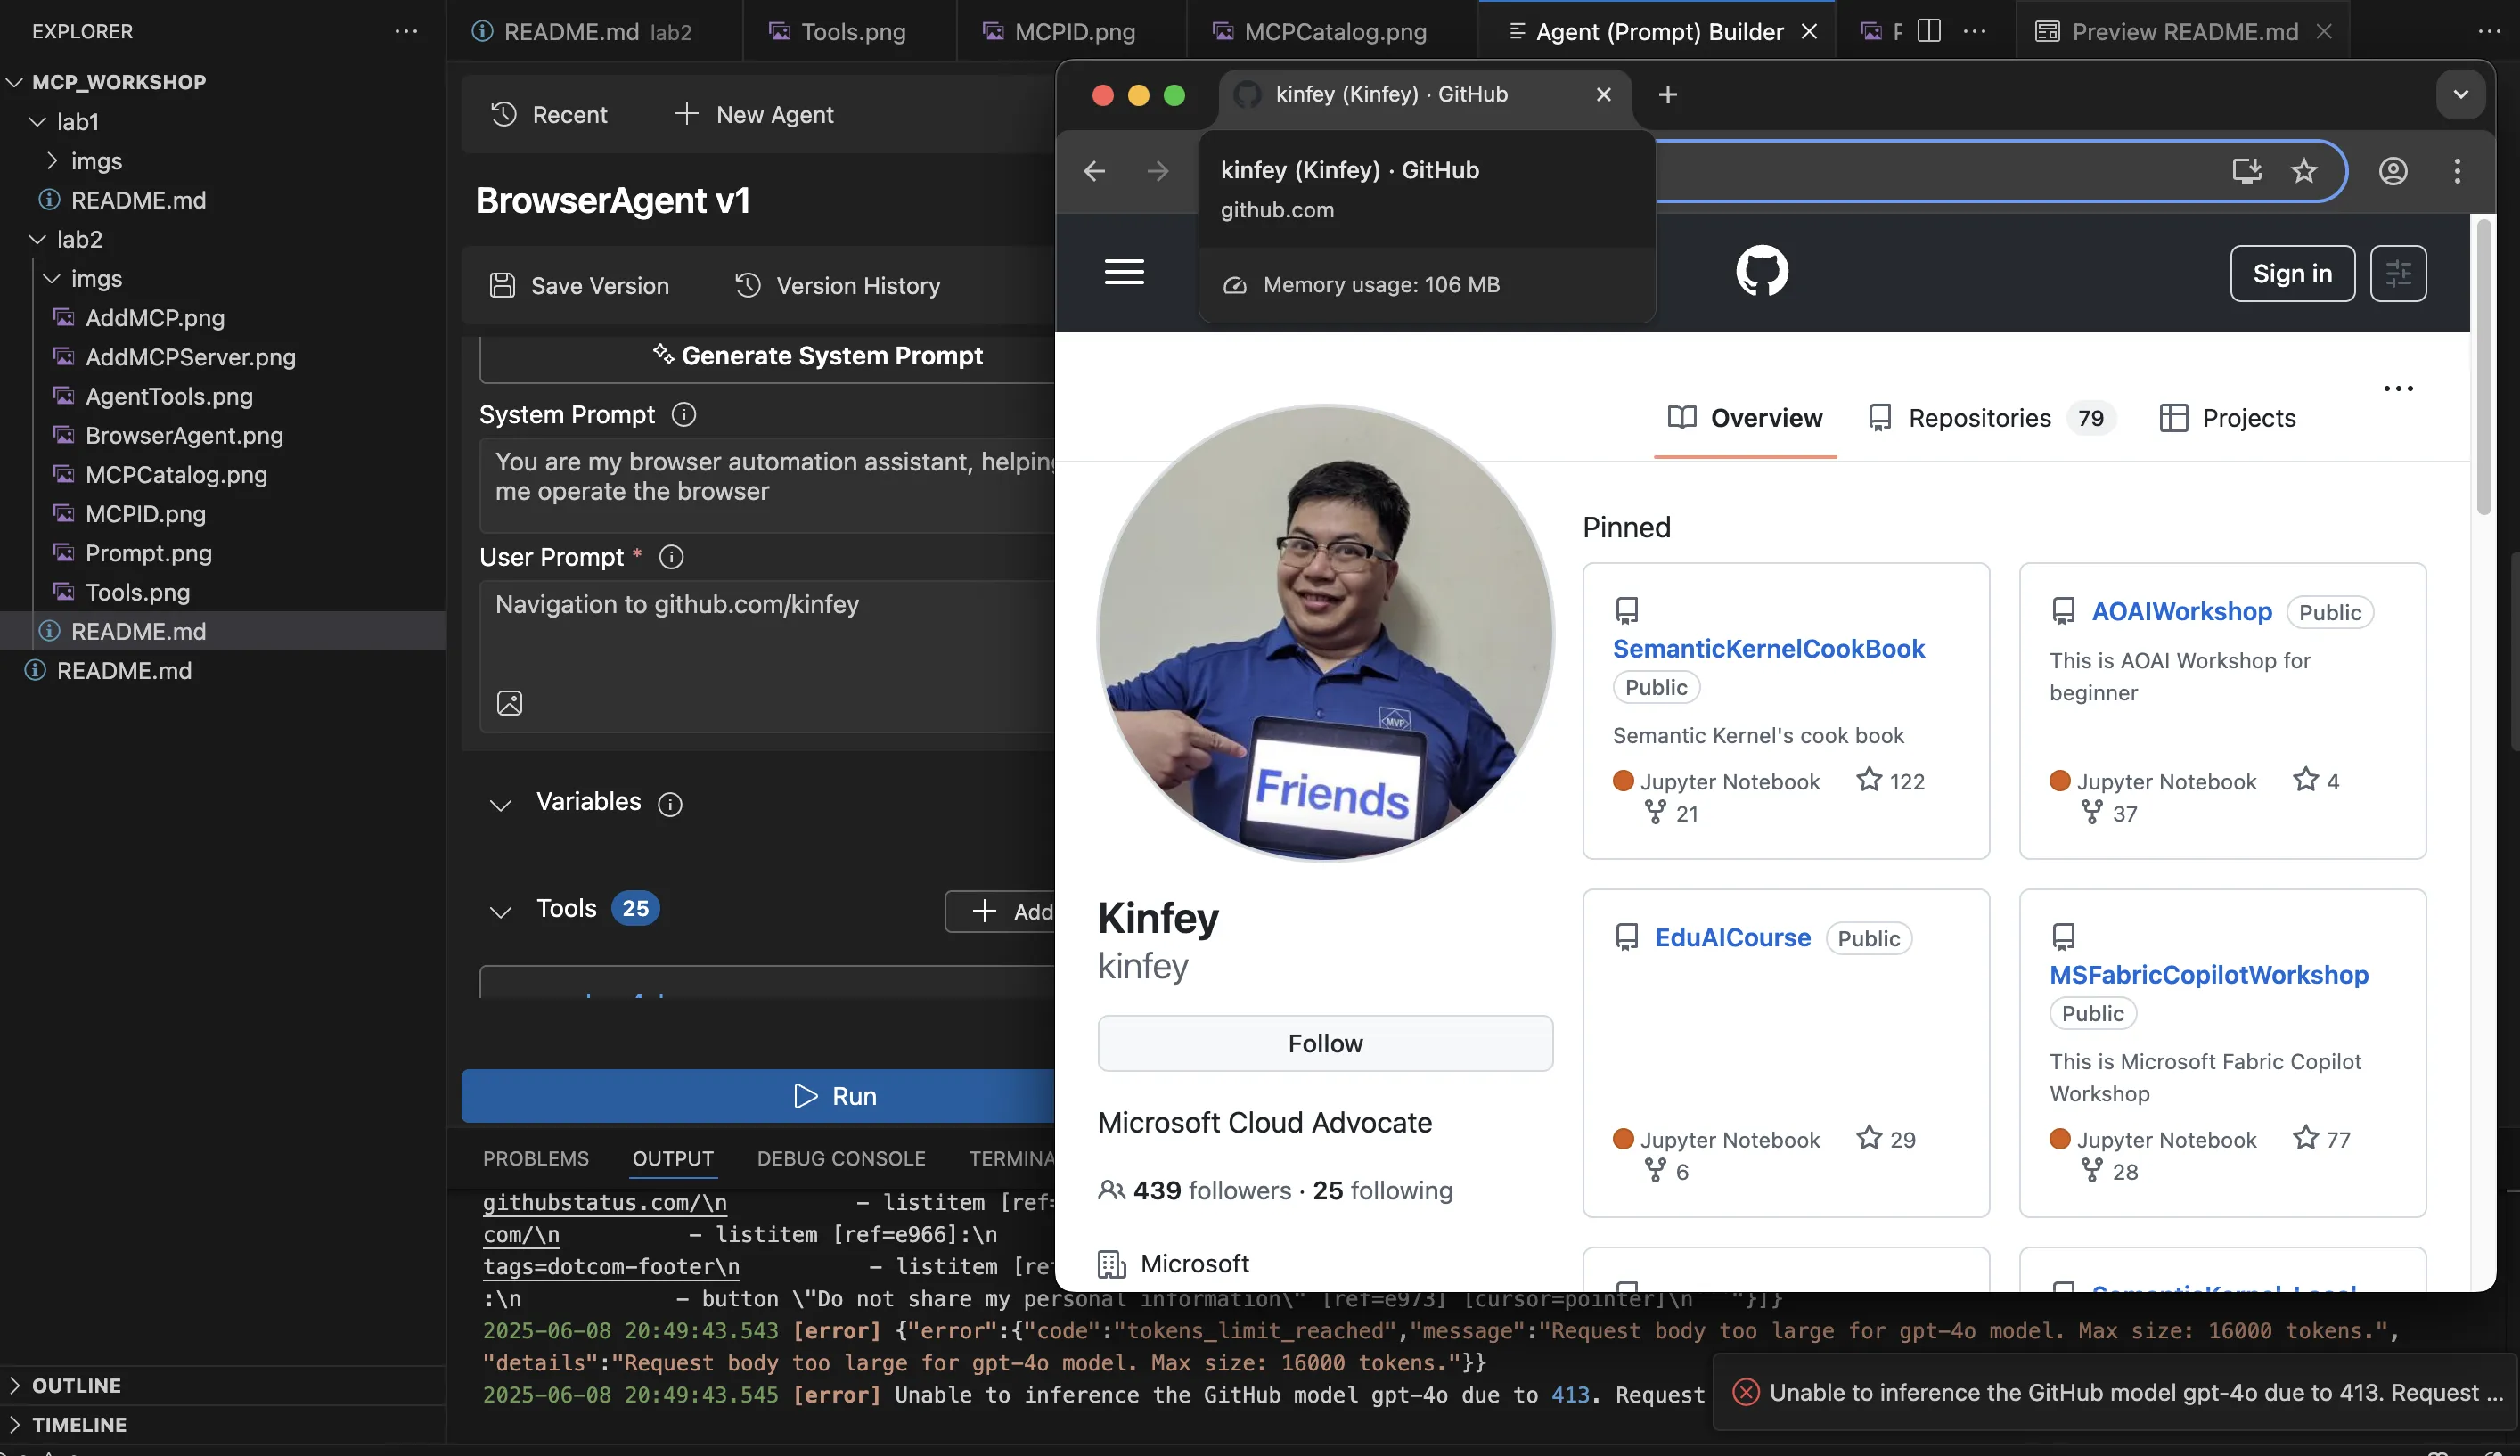Open the GitHub appearance settings icon beside Sign in
2520x1456 pixels.
click(2398, 273)
